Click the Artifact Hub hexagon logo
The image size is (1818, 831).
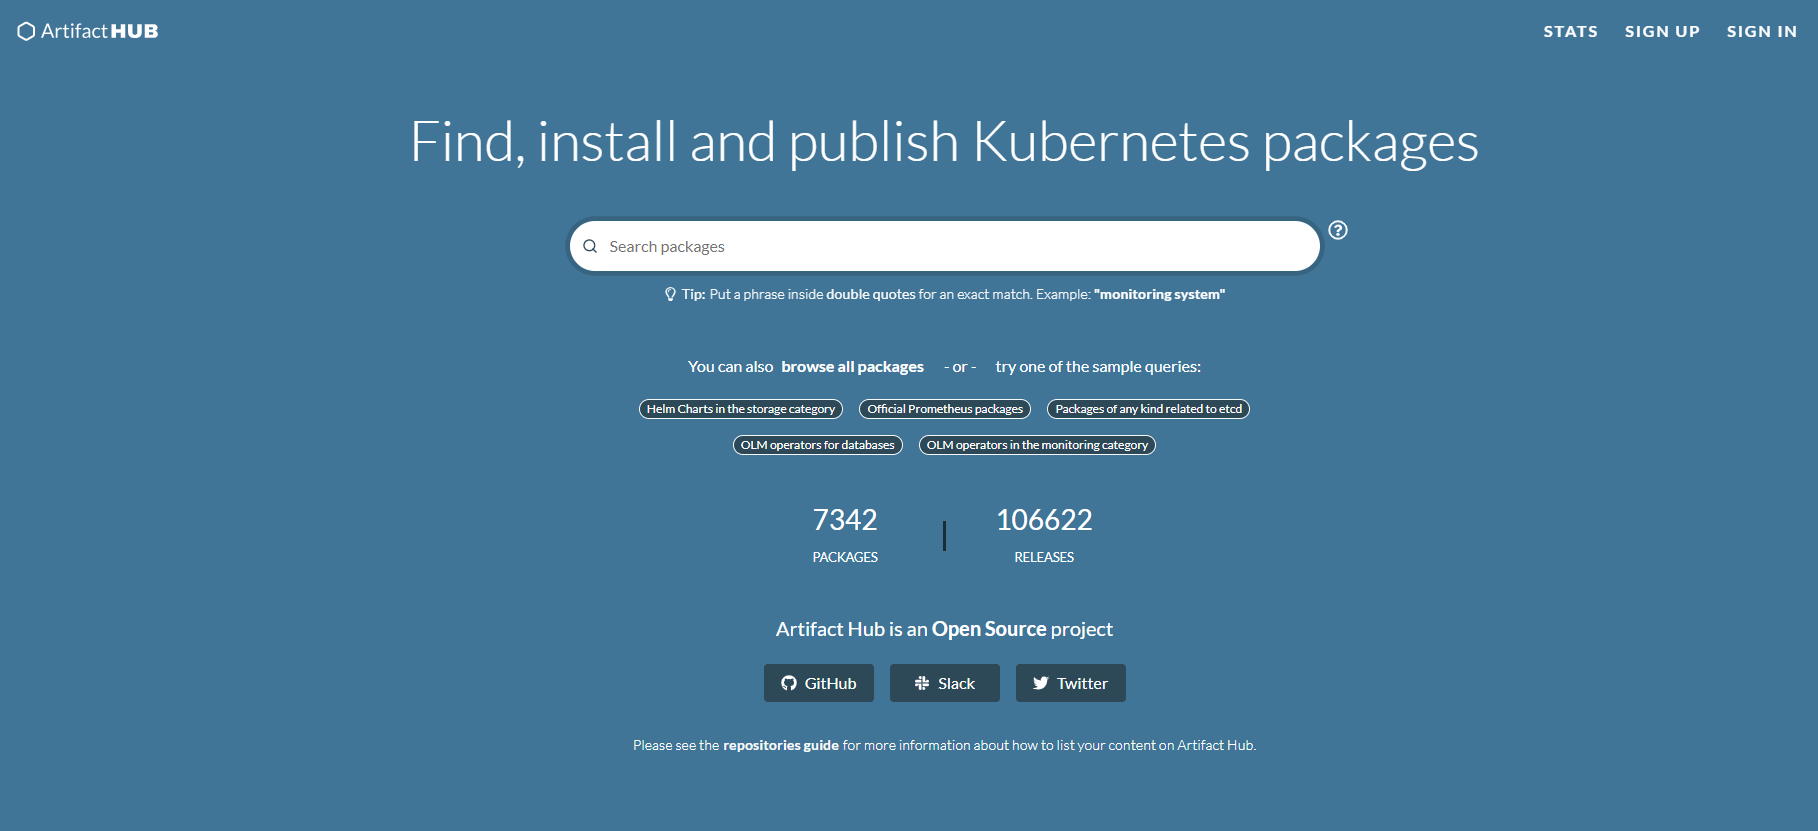click(x=27, y=32)
